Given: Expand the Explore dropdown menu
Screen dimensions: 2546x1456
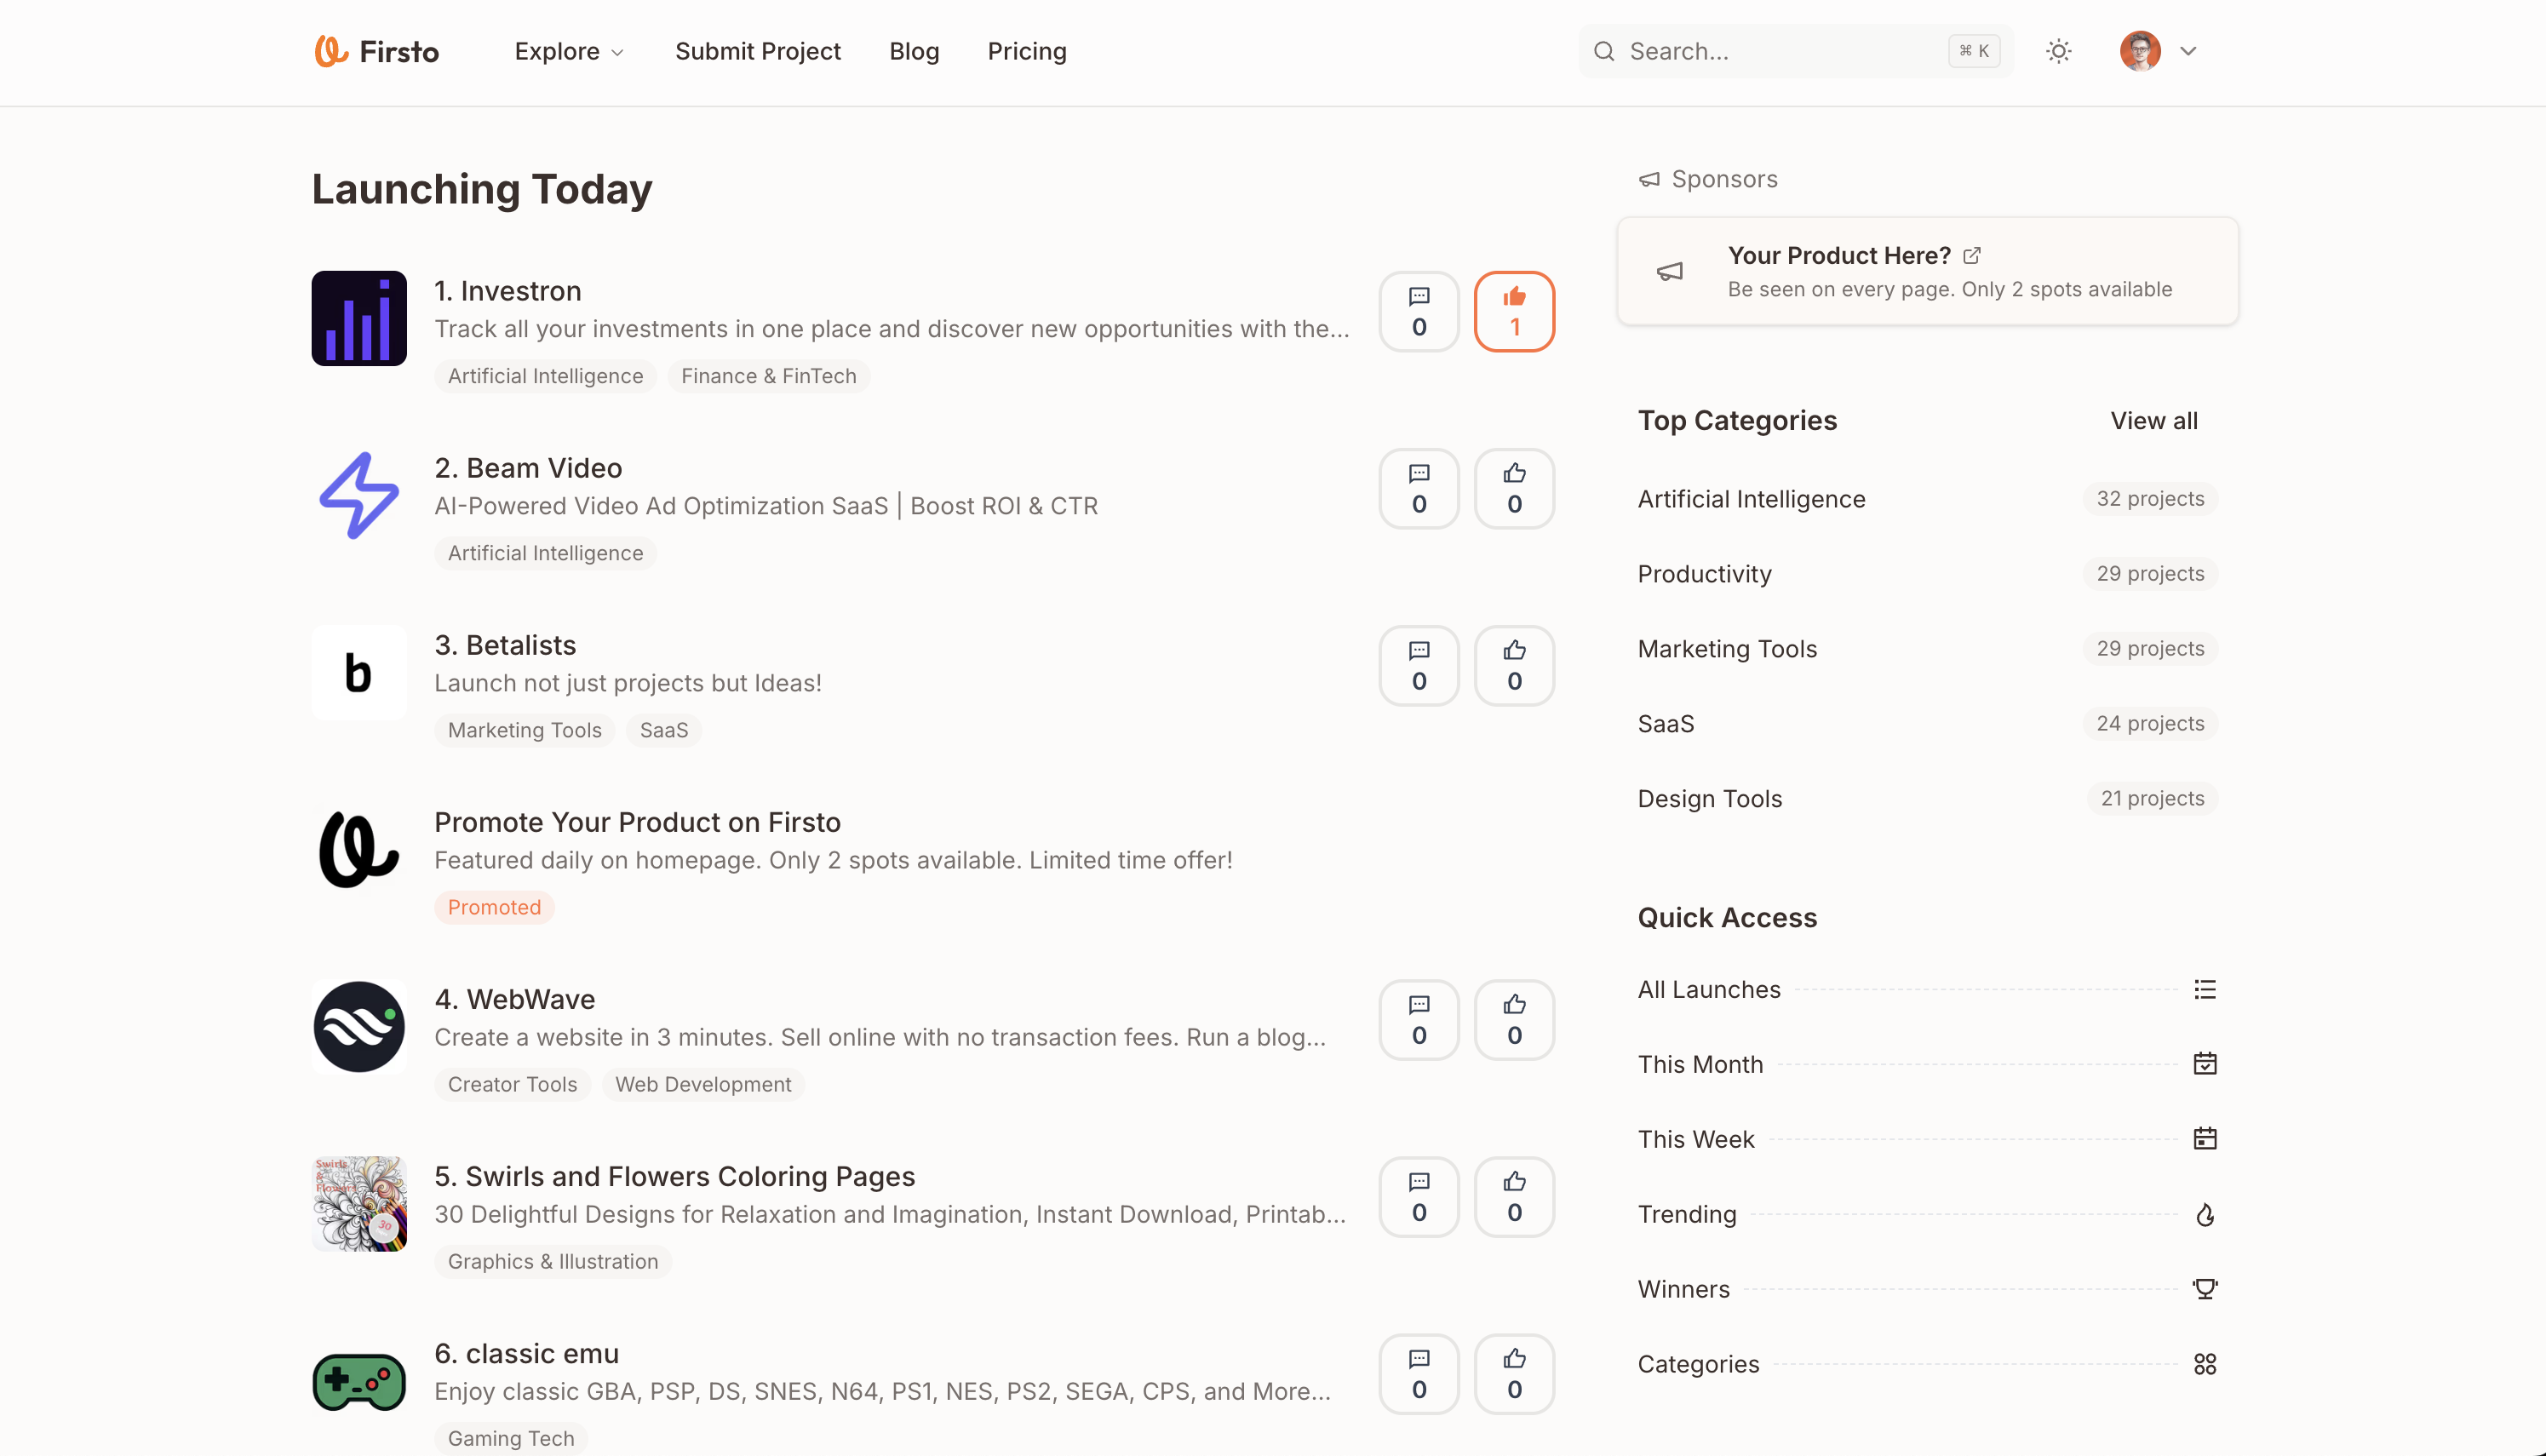Looking at the screenshot, I should (569, 51).
